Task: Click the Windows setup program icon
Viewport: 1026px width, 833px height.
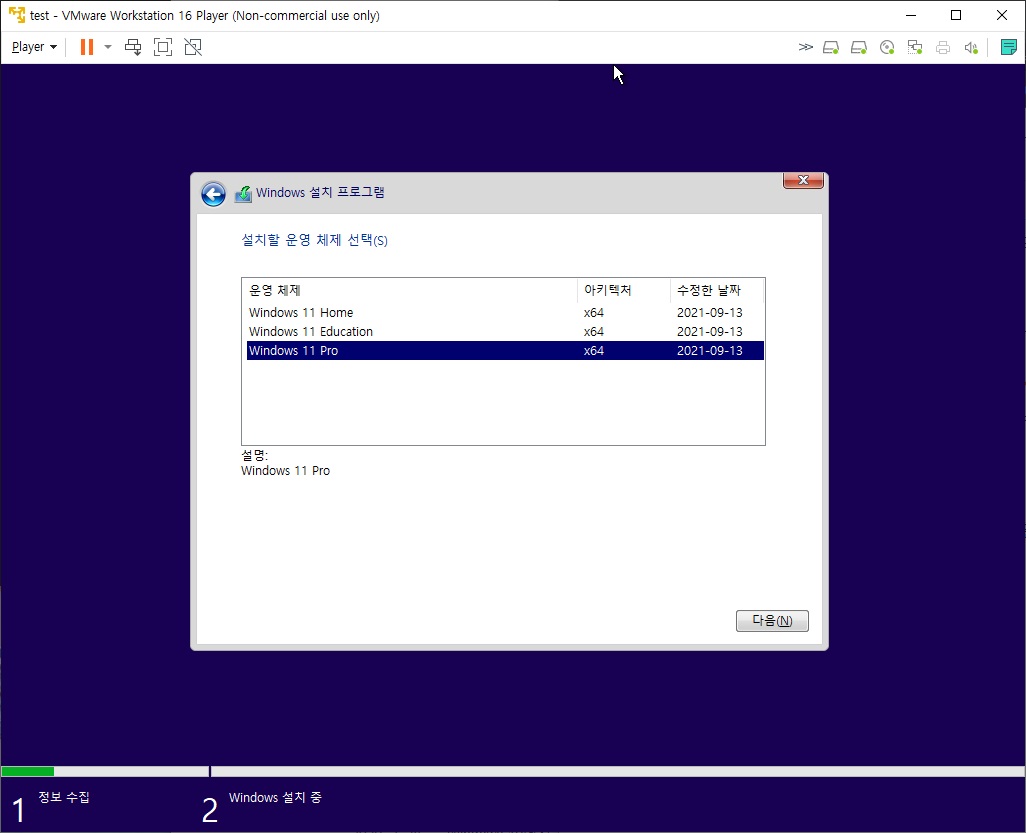Action: pyautogui.click(x=243, y=194)
